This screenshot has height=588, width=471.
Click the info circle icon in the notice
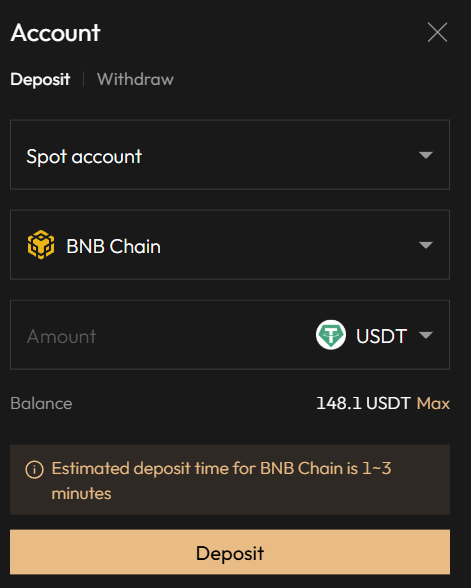click(x=34, y=469)
